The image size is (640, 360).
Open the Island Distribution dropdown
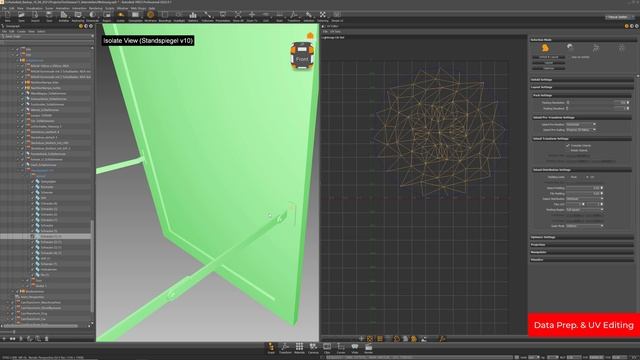[584, 199]
